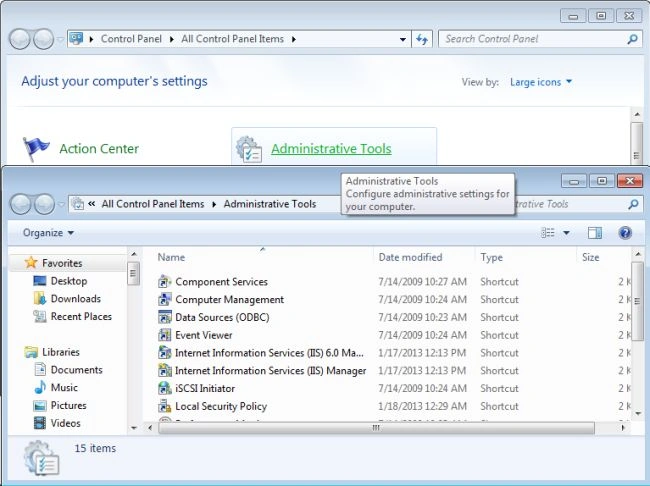Open recent pages arrow in Control Panel window

coord(61,39)
